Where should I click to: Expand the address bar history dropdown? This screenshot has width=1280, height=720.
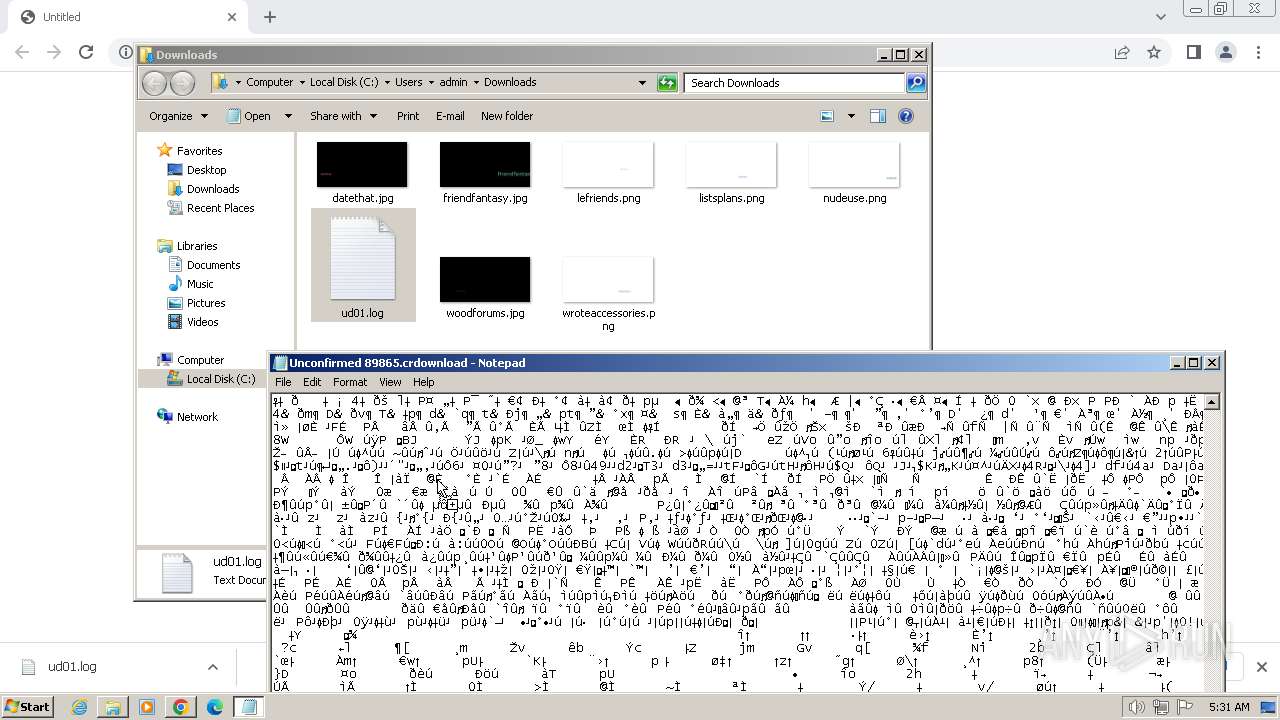642,83
